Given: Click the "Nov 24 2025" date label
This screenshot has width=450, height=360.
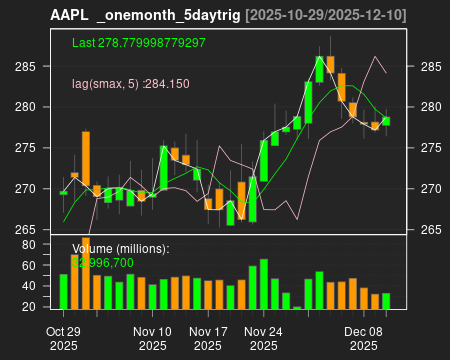Looking at the screenshot, I should 263,339.
